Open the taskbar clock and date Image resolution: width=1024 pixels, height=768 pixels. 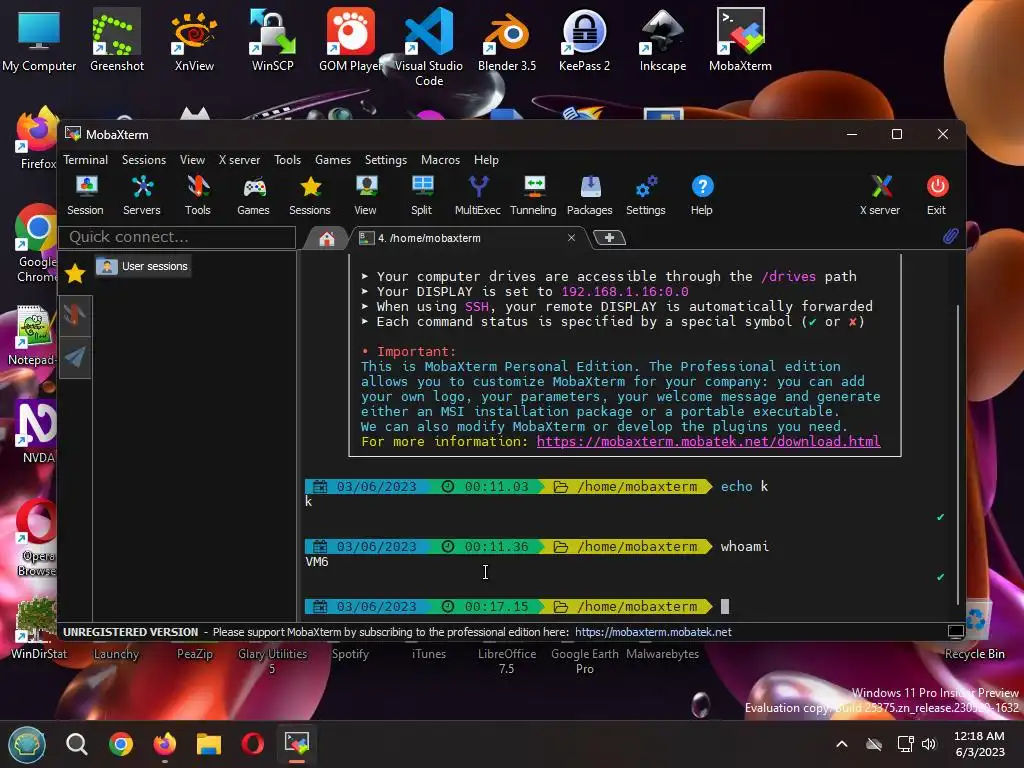pos(979,744)
